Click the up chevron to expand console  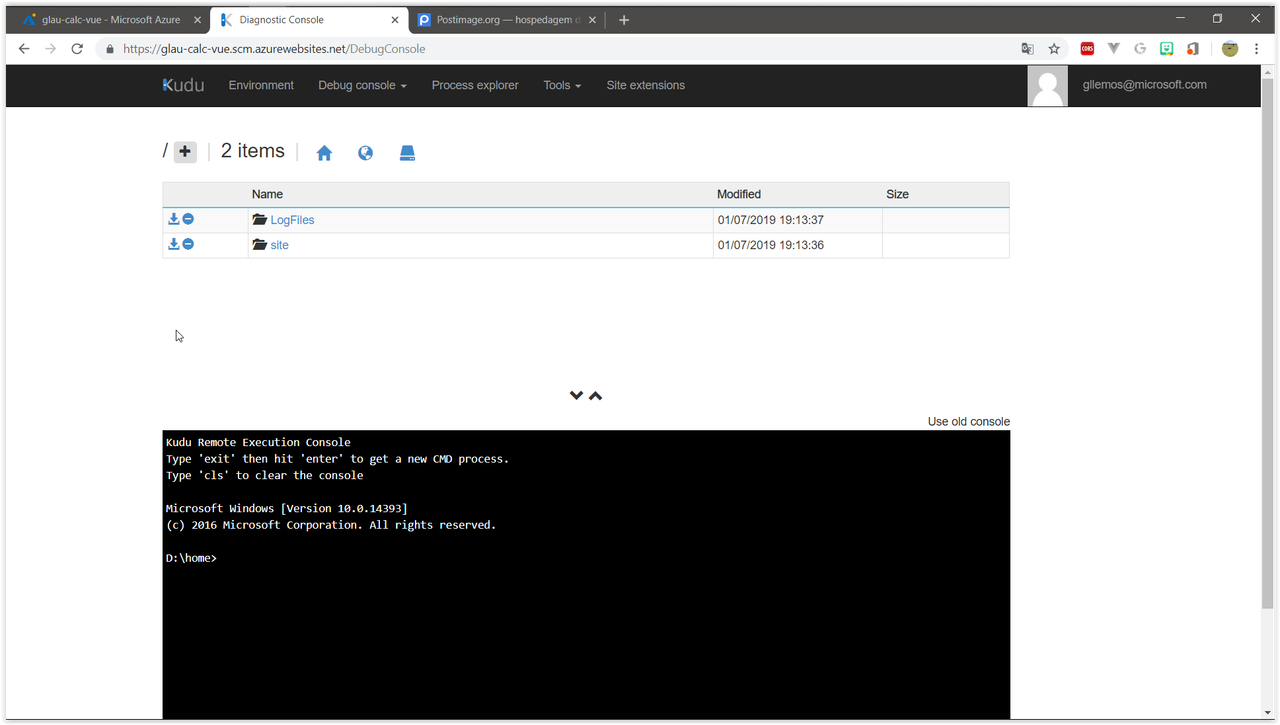pyautogui.click(x=596, y=396)
